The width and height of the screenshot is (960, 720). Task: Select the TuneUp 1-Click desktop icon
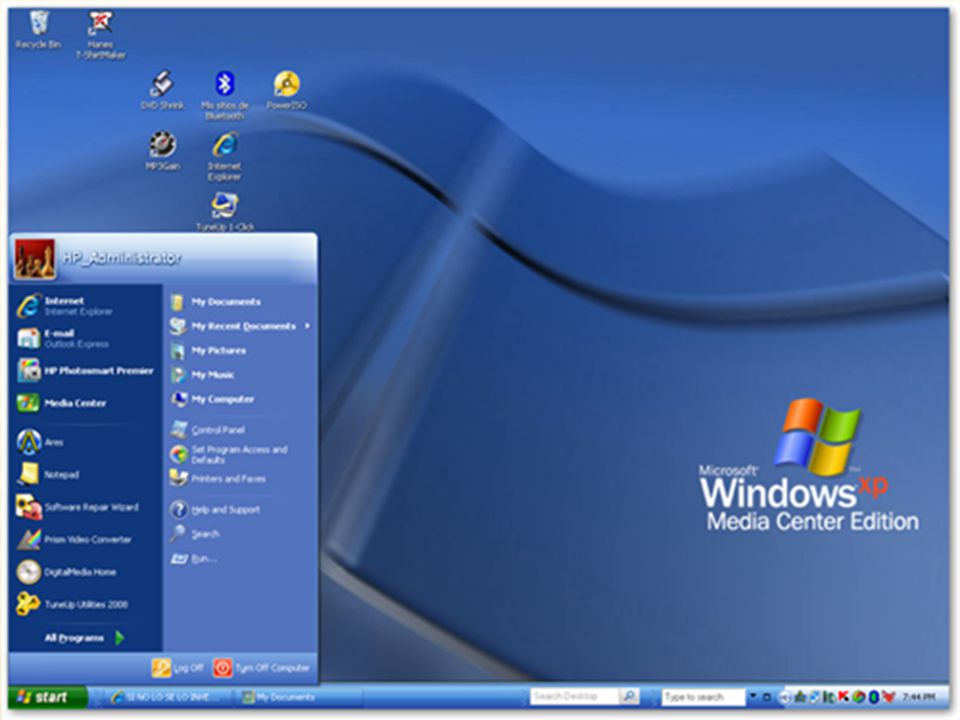click(225, 211)
